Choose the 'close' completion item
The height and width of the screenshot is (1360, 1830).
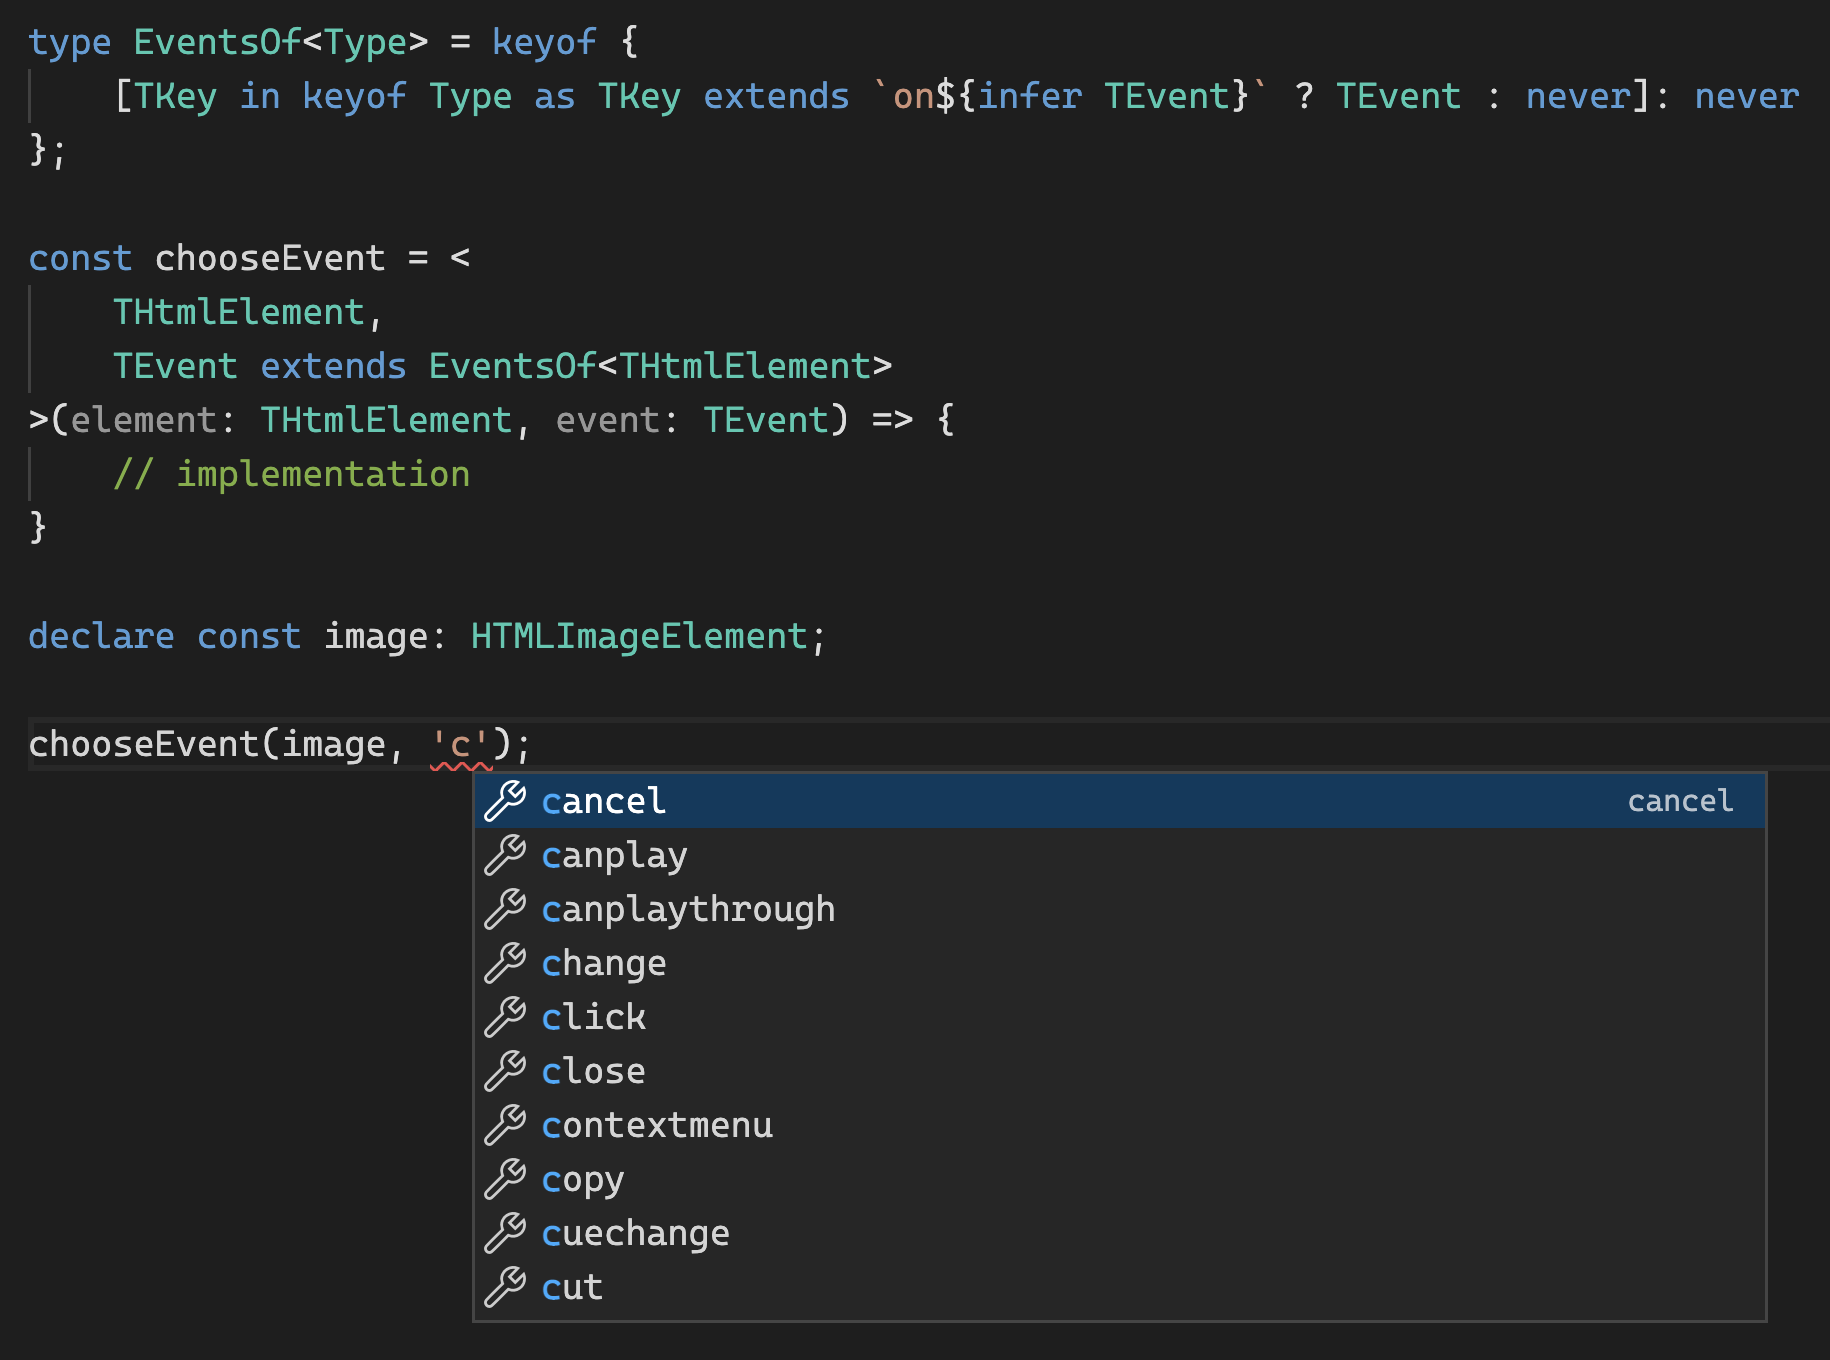coord(1120,1071)
